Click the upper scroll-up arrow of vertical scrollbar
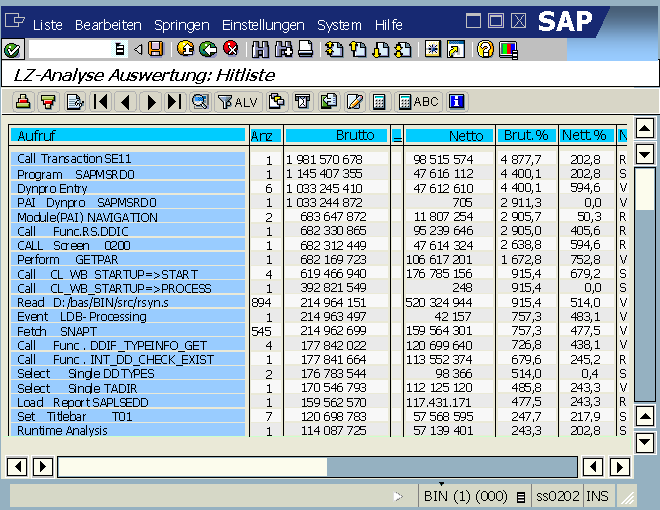Screen dimensions: 660x510 644,128
